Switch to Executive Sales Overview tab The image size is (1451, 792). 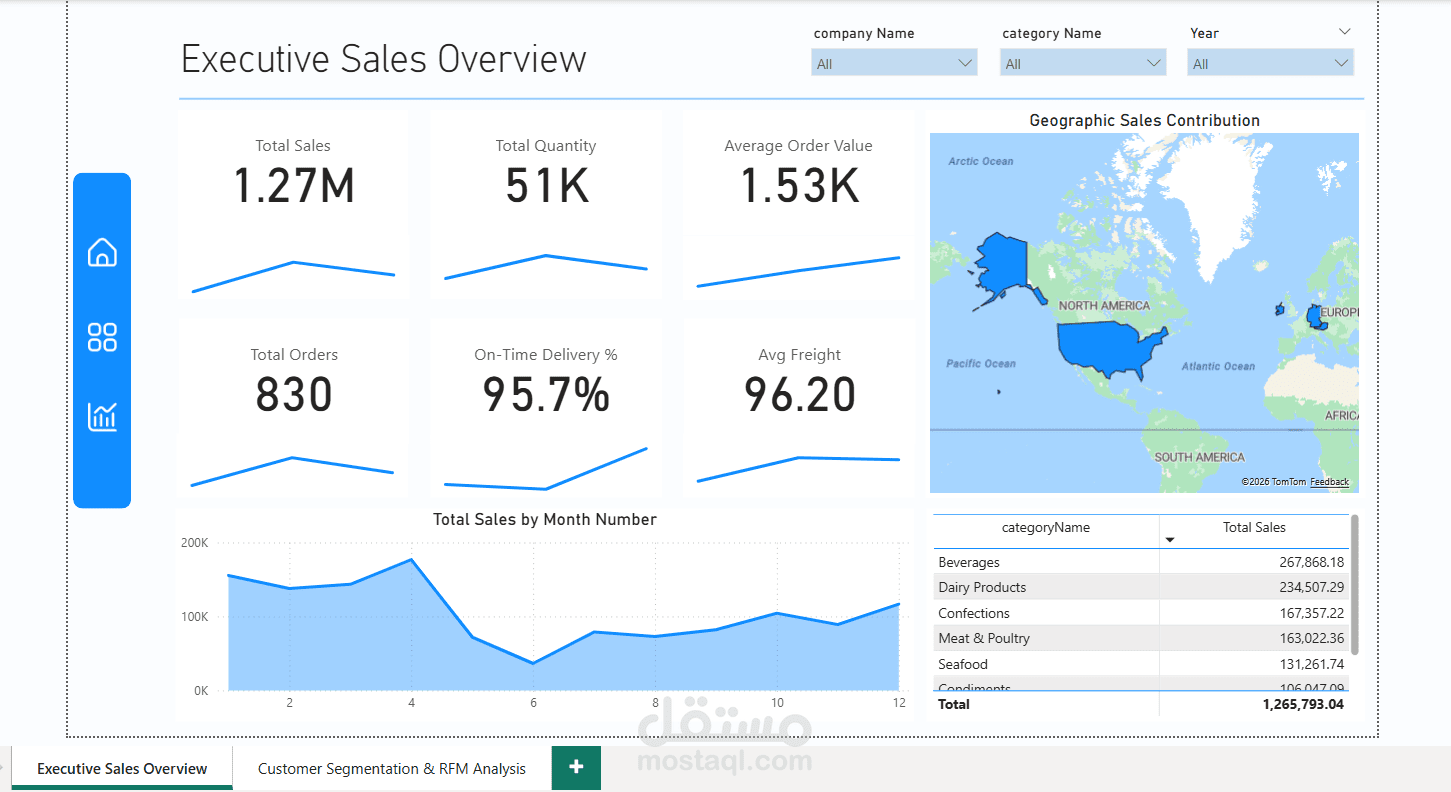pos(122,769)
